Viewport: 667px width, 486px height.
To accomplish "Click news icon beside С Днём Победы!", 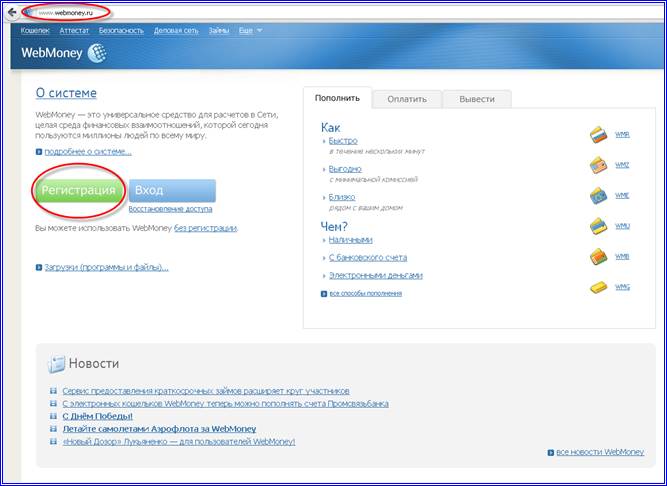I will click(54, 416).
